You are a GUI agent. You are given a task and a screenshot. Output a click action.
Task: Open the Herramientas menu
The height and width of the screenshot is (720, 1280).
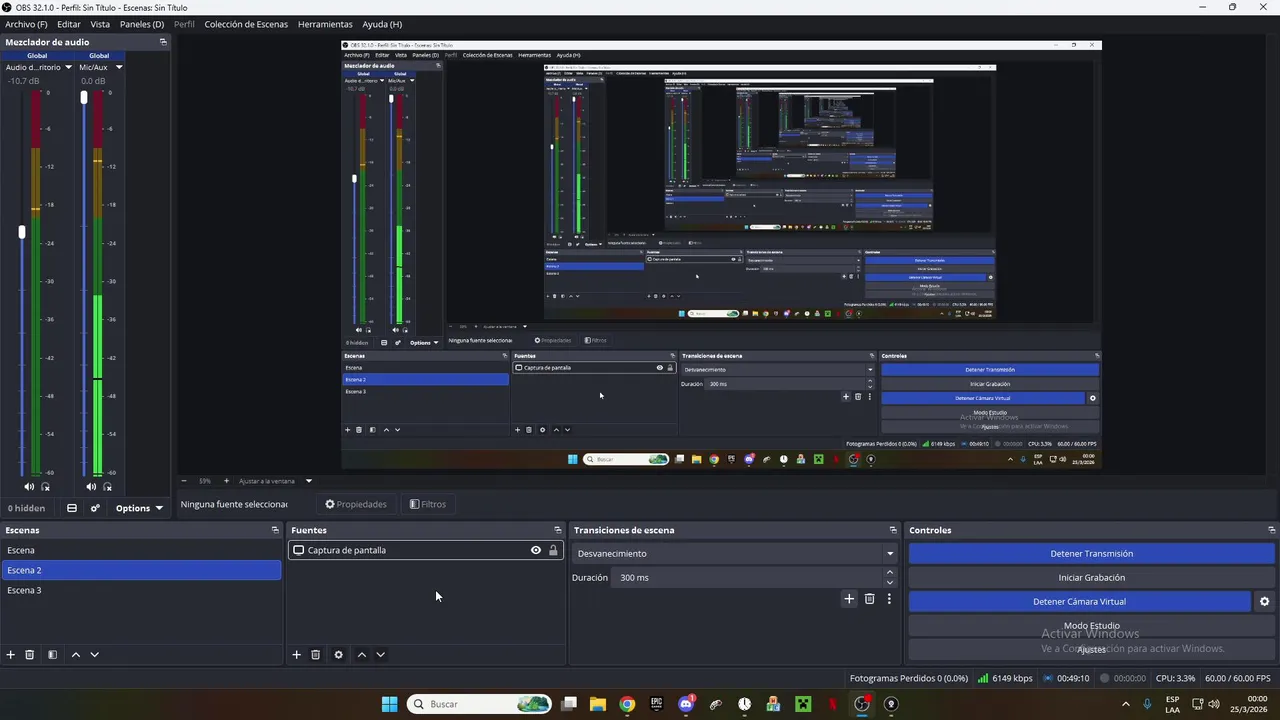pos(325,24)
